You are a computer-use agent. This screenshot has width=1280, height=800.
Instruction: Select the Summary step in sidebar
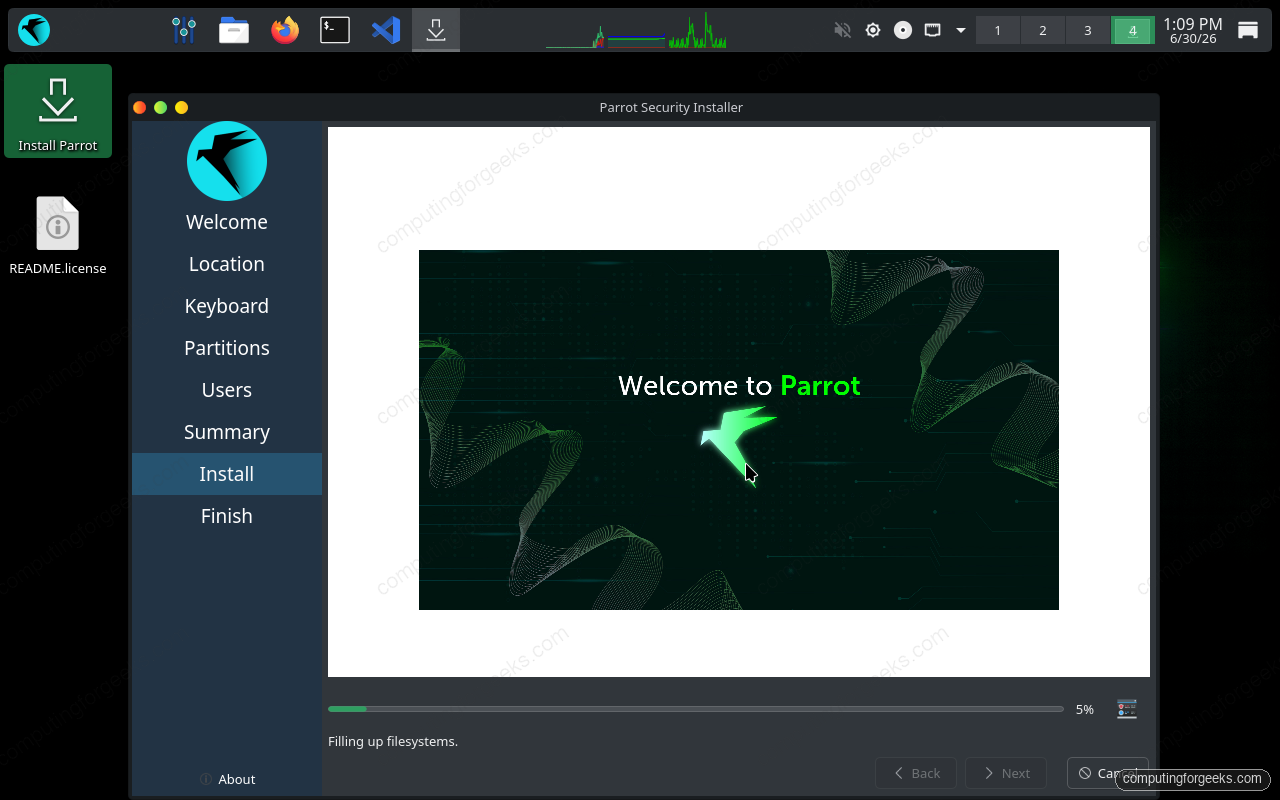(227, 432)
